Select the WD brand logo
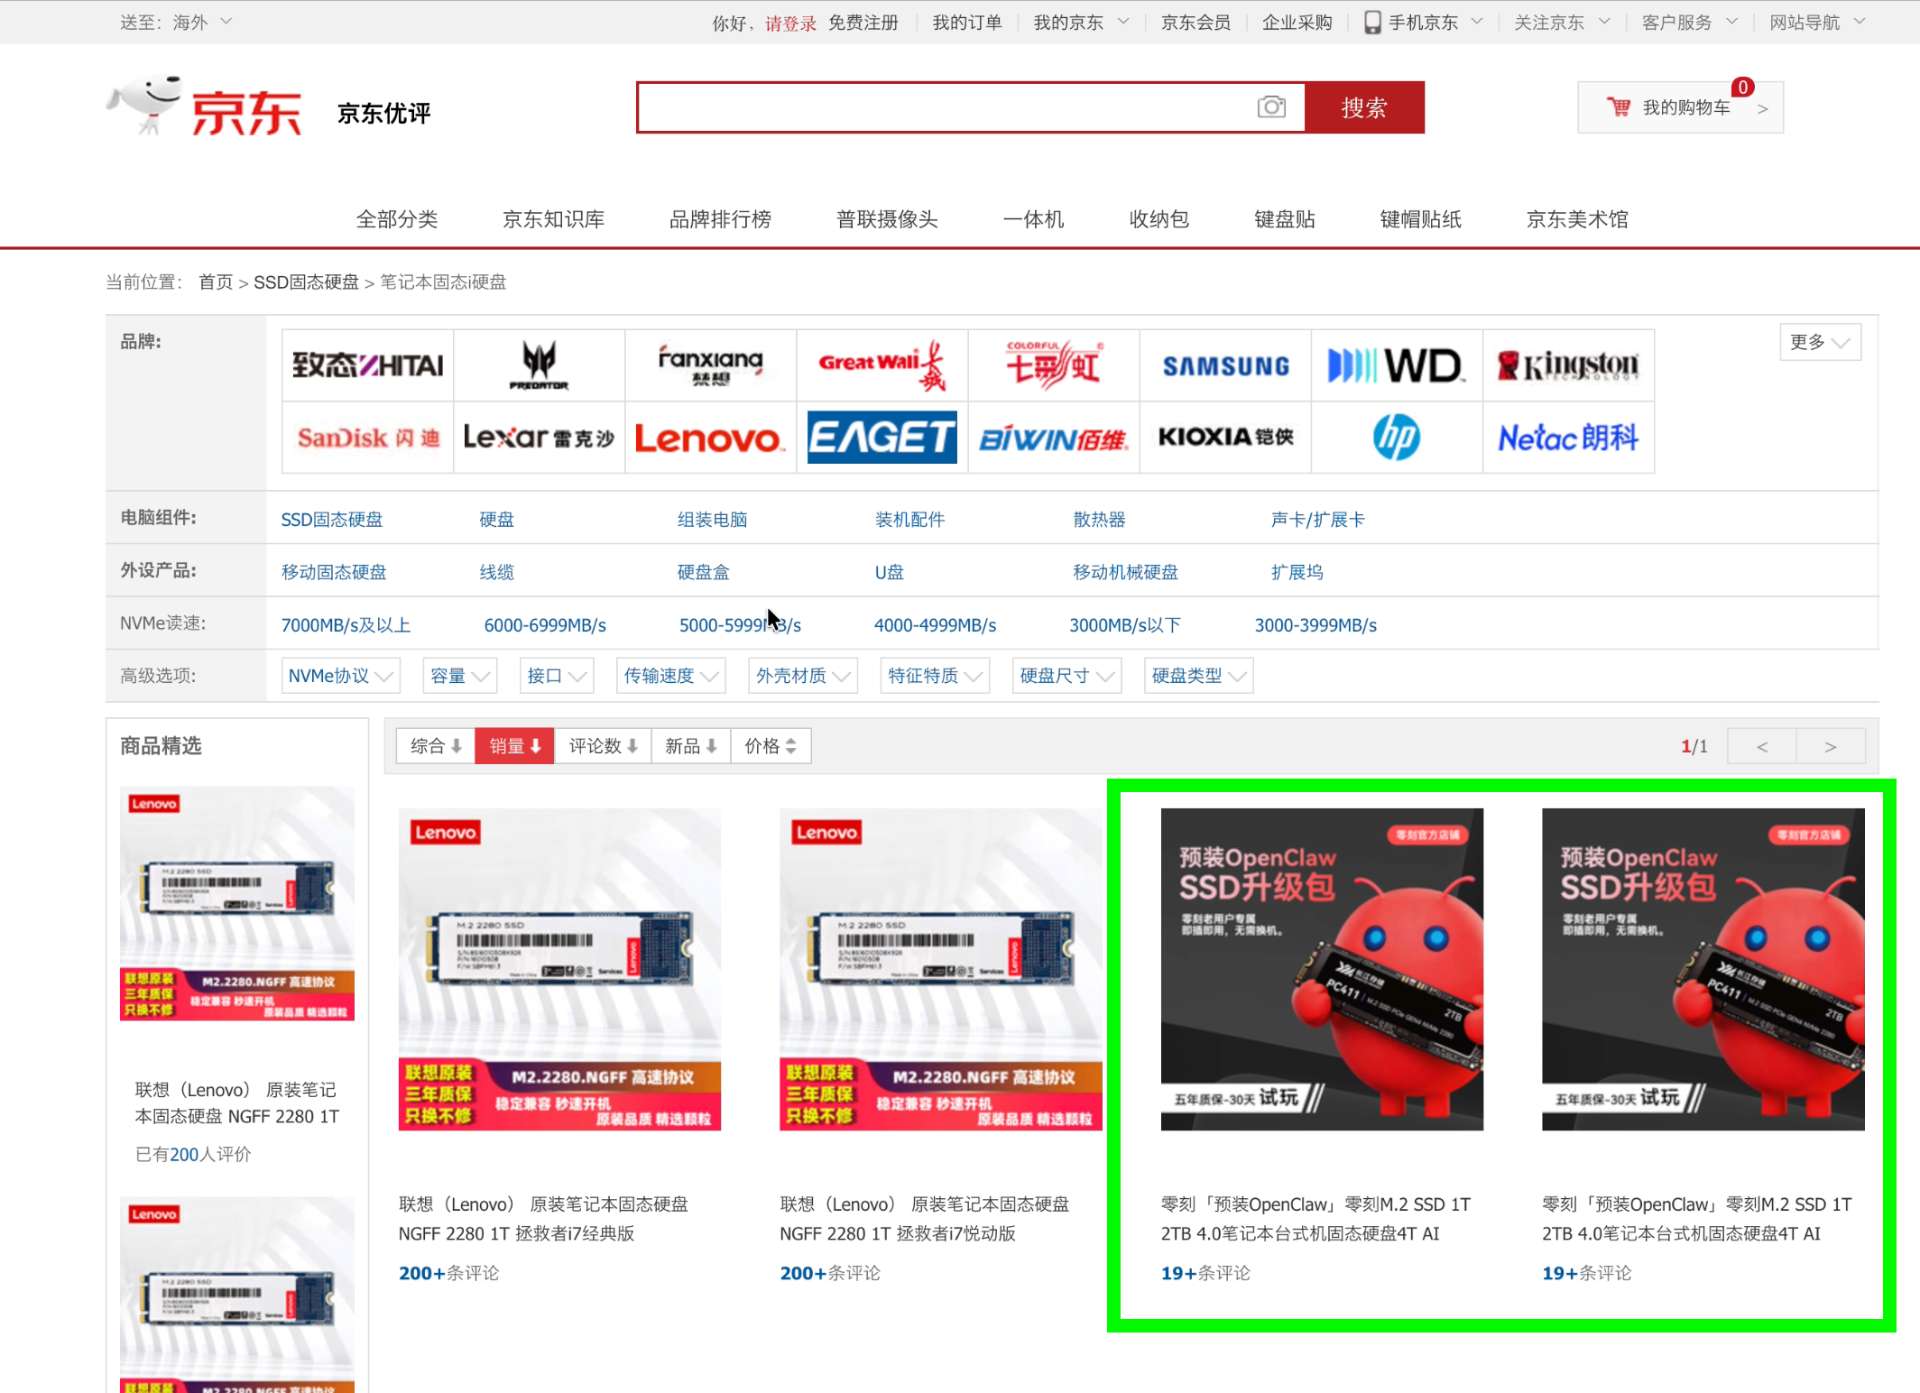The height and width of the screenshot is (1393, 1920). point(1397,365)
